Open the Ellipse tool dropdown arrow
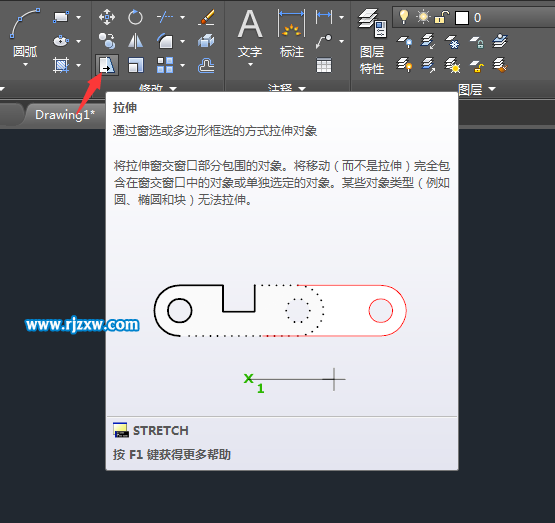 tap(79, 41)
